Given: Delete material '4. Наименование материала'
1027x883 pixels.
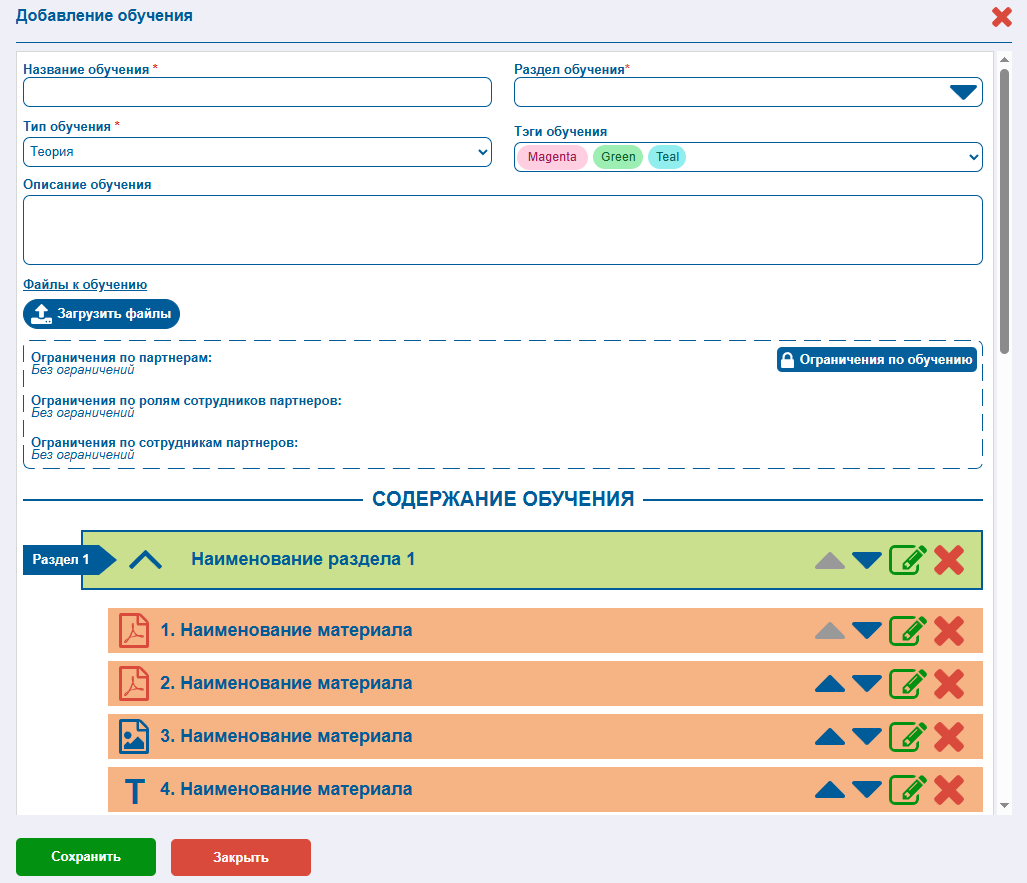Looking at the screenshot, I should (949, 790).
